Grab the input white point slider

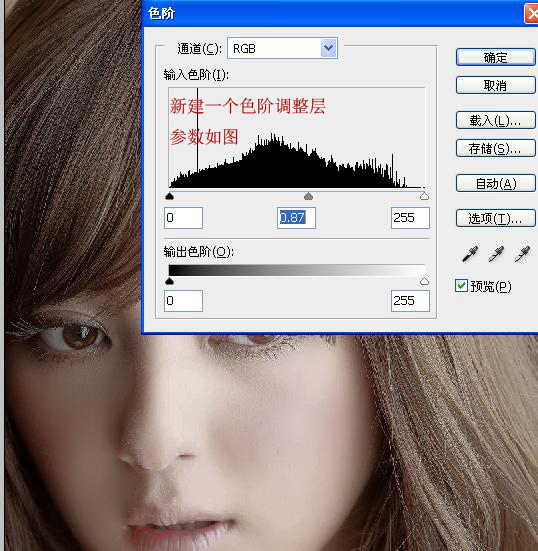point(424,196)
